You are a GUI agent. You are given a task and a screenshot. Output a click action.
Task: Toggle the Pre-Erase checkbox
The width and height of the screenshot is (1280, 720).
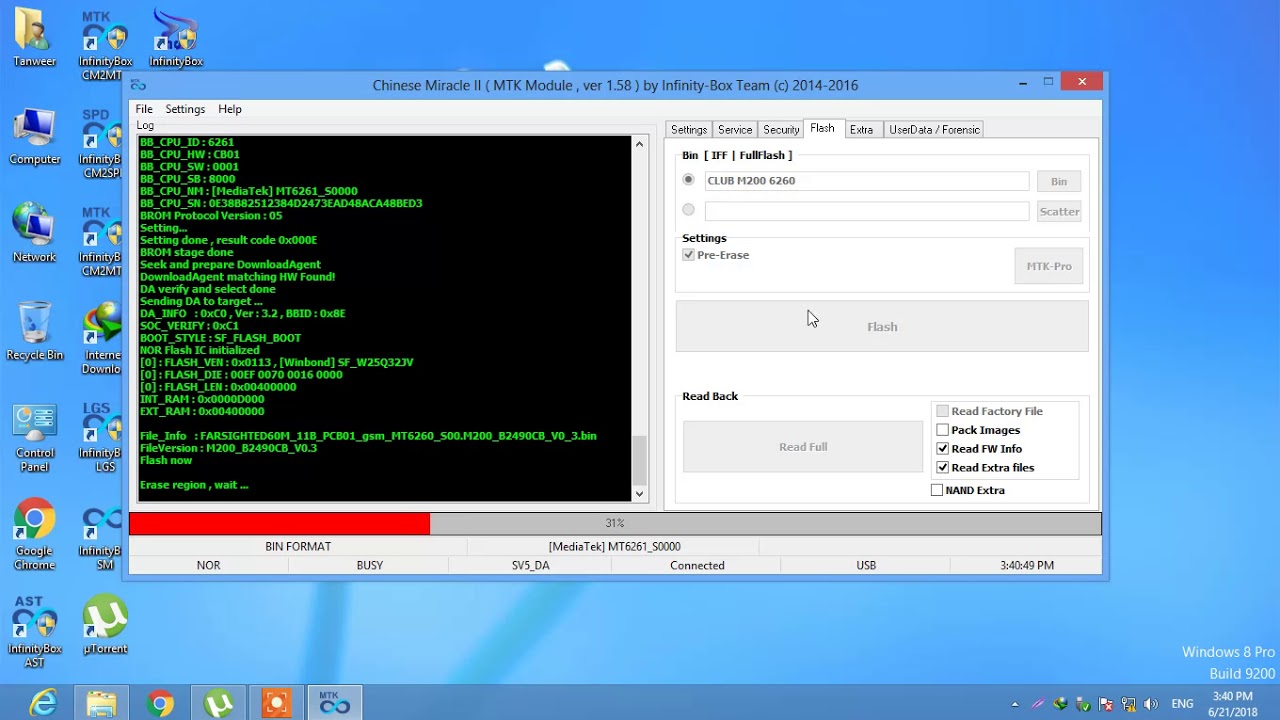tap(688, 255)
